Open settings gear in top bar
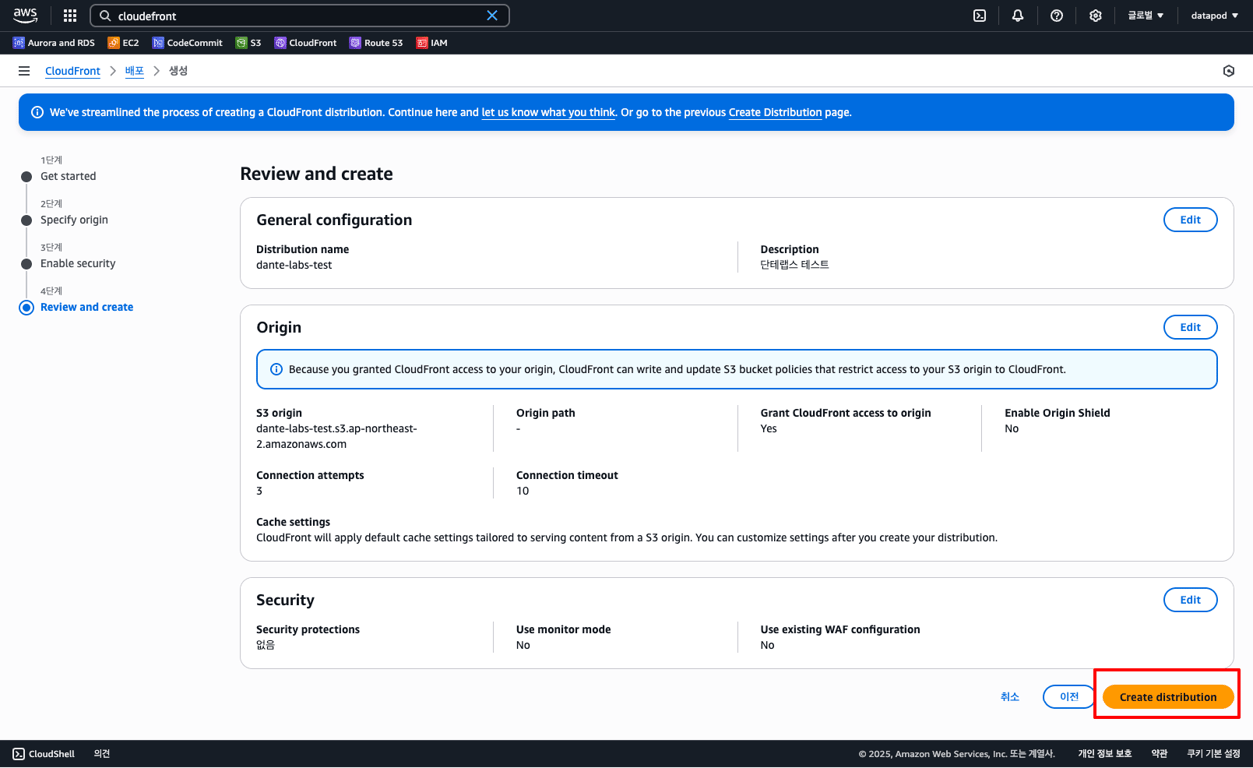This screenshot has height=768, width=1253. point(1096,16)
